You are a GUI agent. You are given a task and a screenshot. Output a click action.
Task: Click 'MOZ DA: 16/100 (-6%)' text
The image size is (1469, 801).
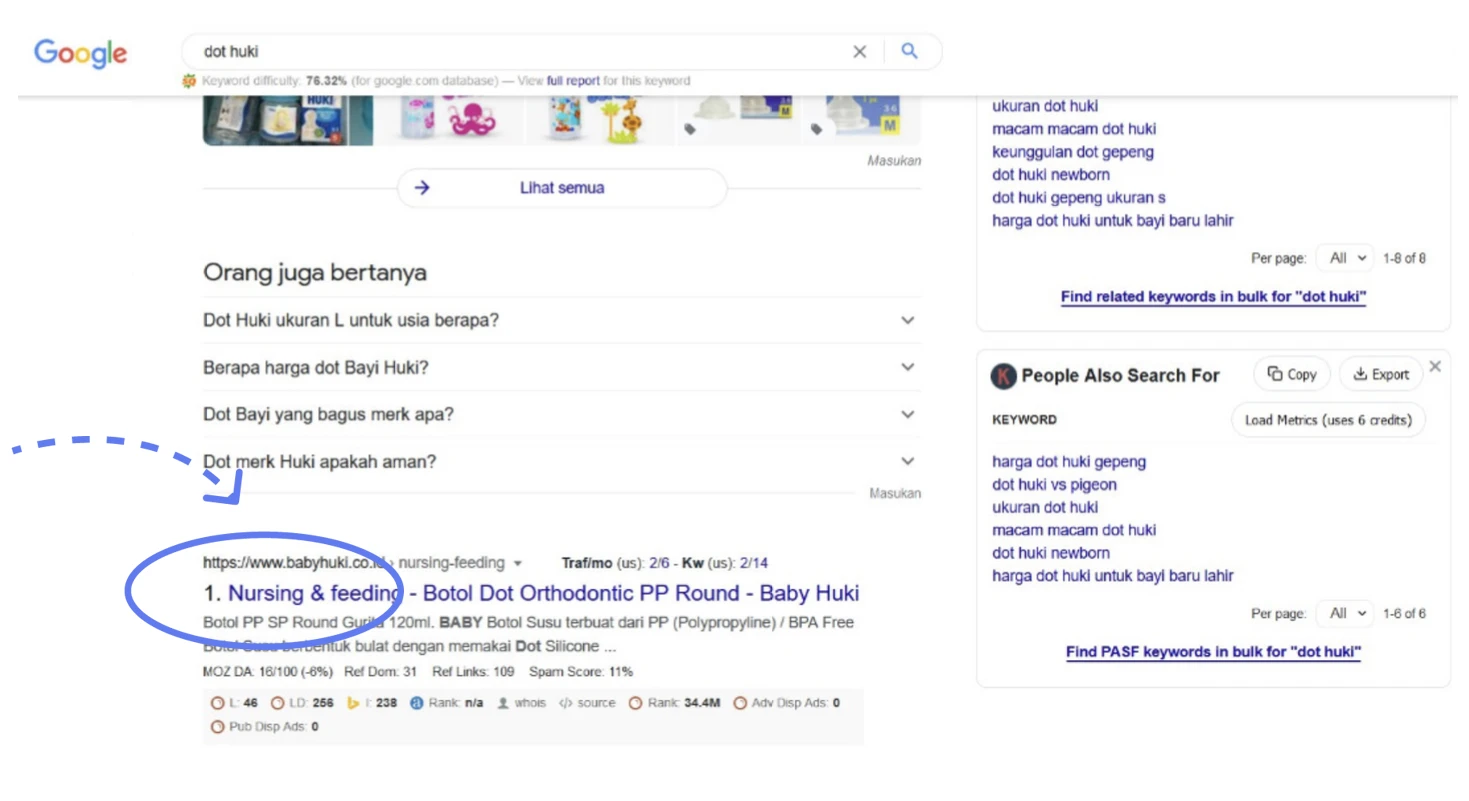click(x=268, y=671)
